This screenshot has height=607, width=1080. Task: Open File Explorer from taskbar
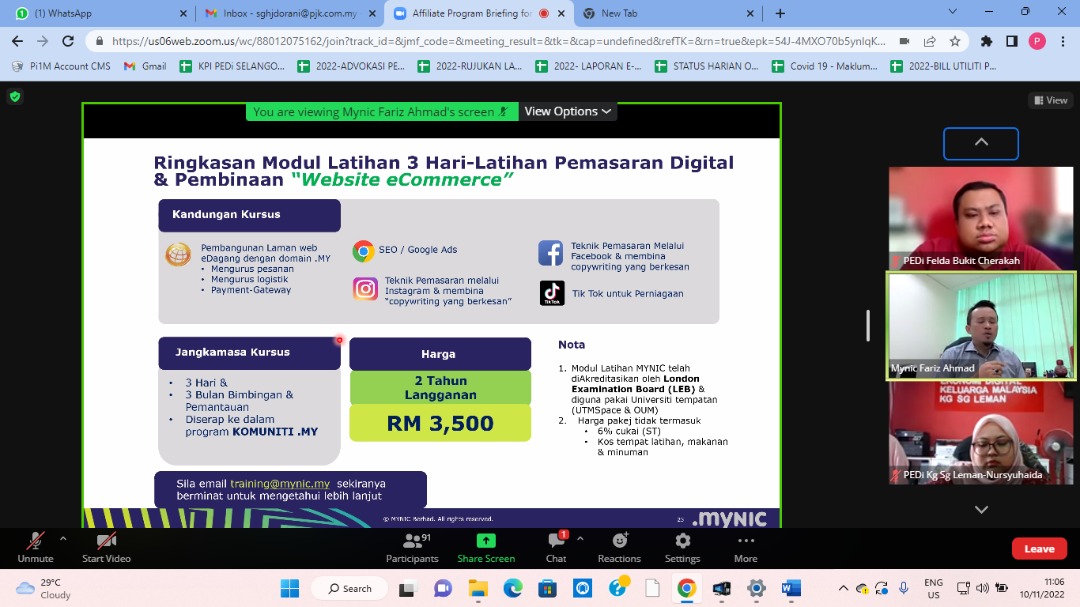[478, 588]
